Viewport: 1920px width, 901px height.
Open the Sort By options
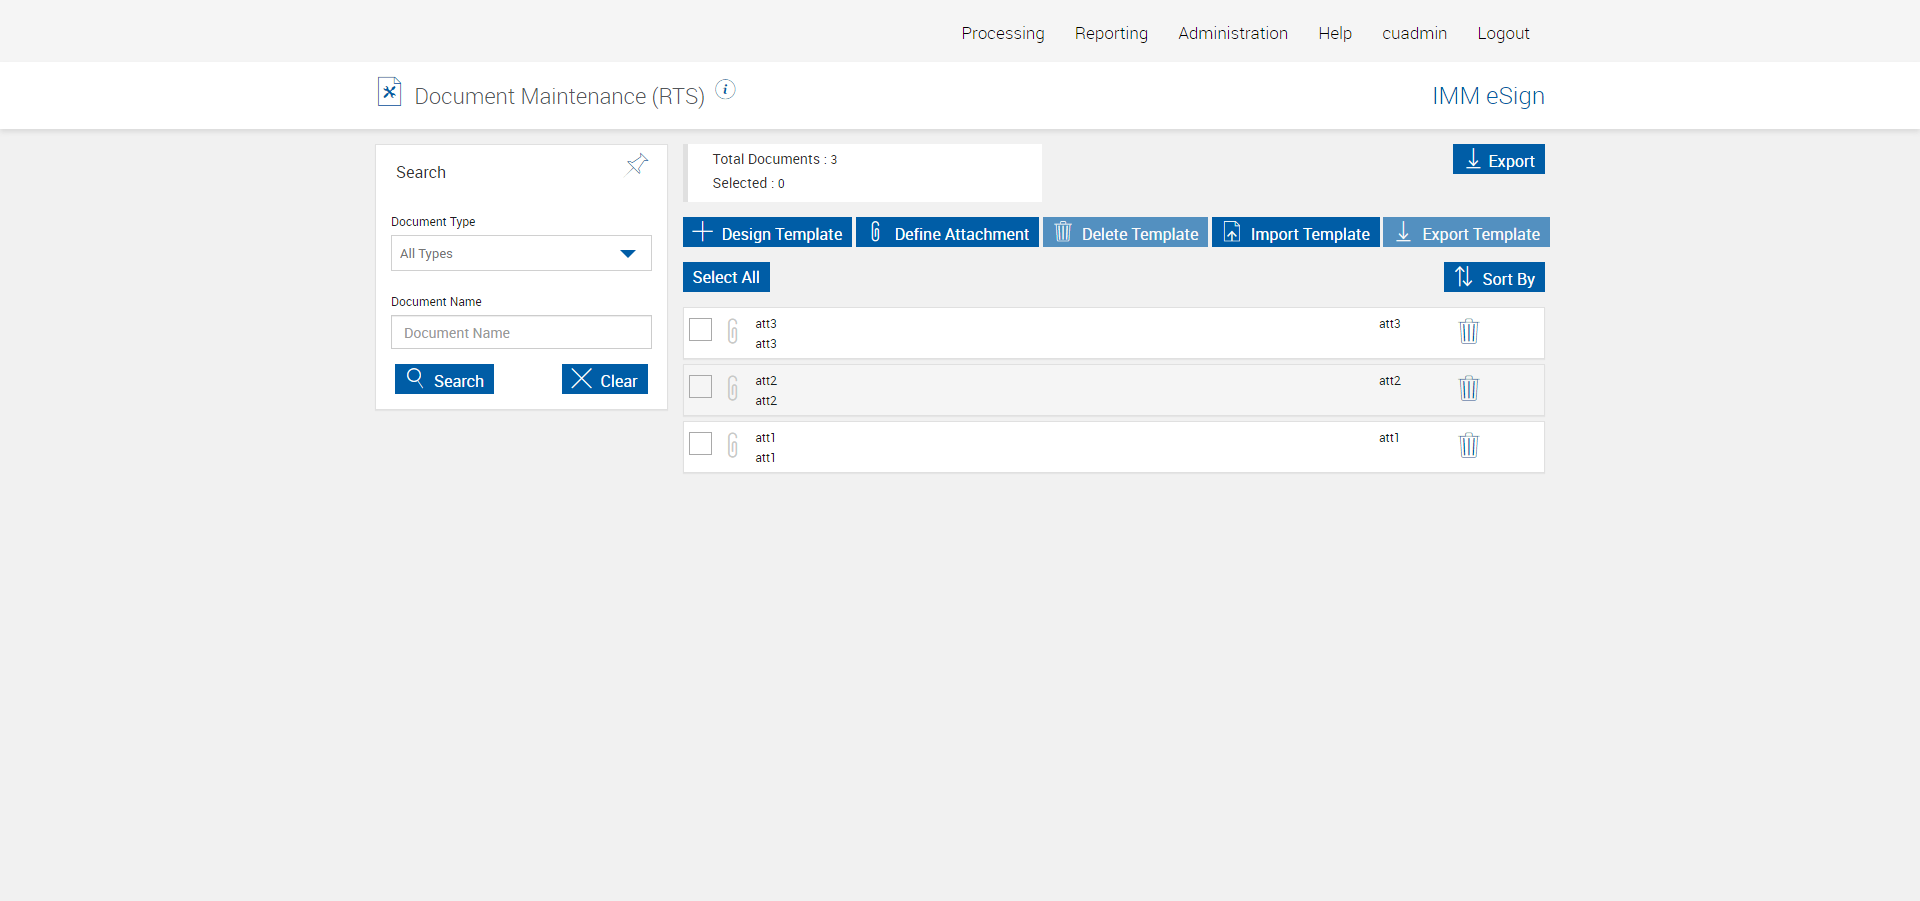[x=1494, y=278]
